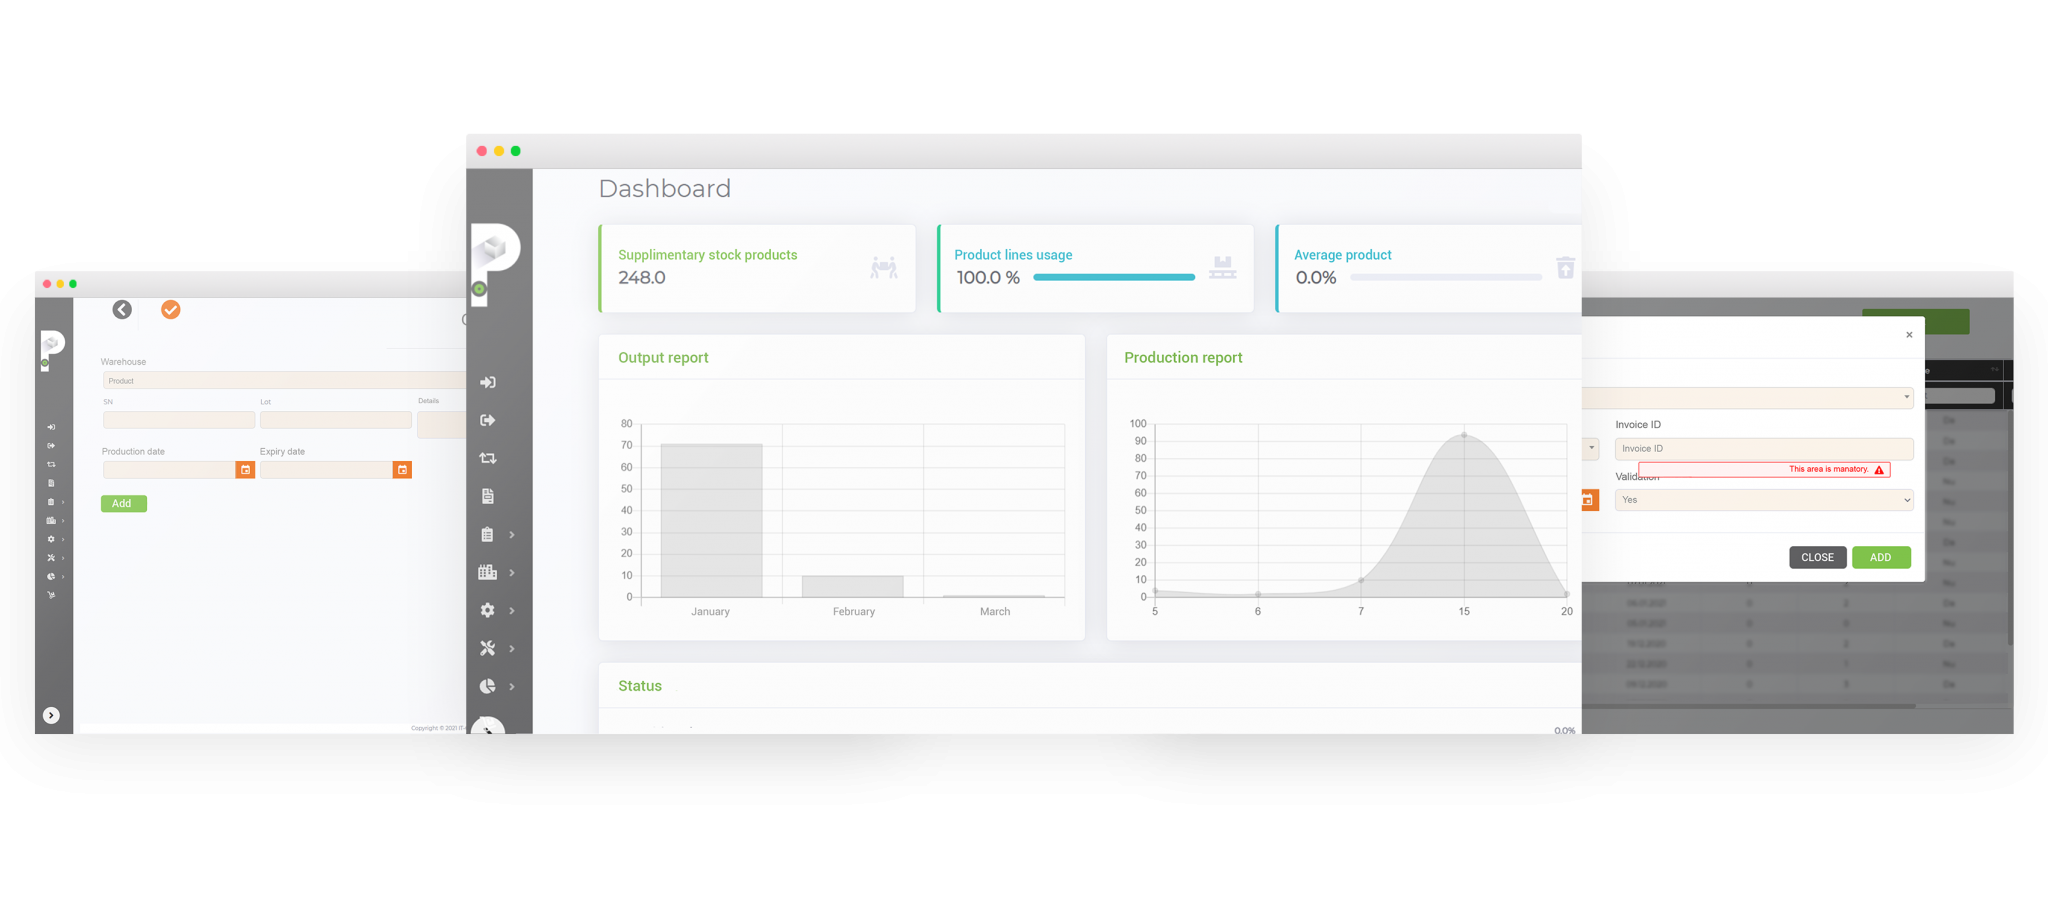Expand sidebar via round arrow in Warehouse window

tap(51, 715)
